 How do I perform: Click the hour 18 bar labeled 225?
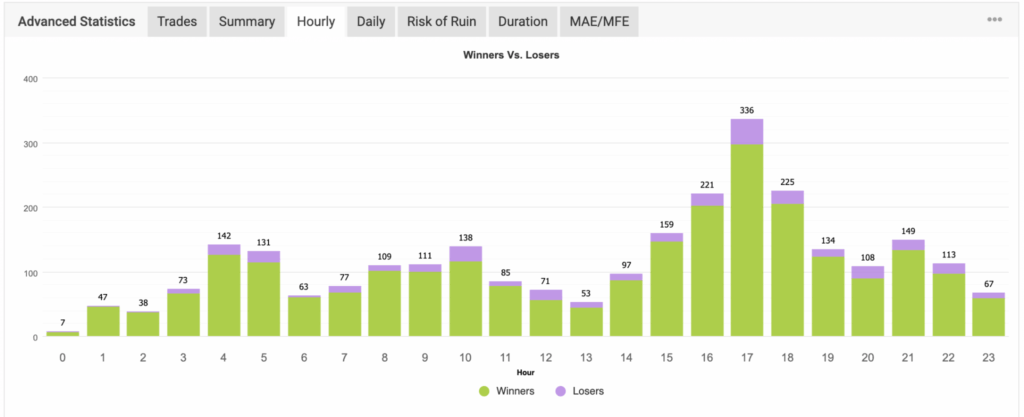[x=788, y=264]
